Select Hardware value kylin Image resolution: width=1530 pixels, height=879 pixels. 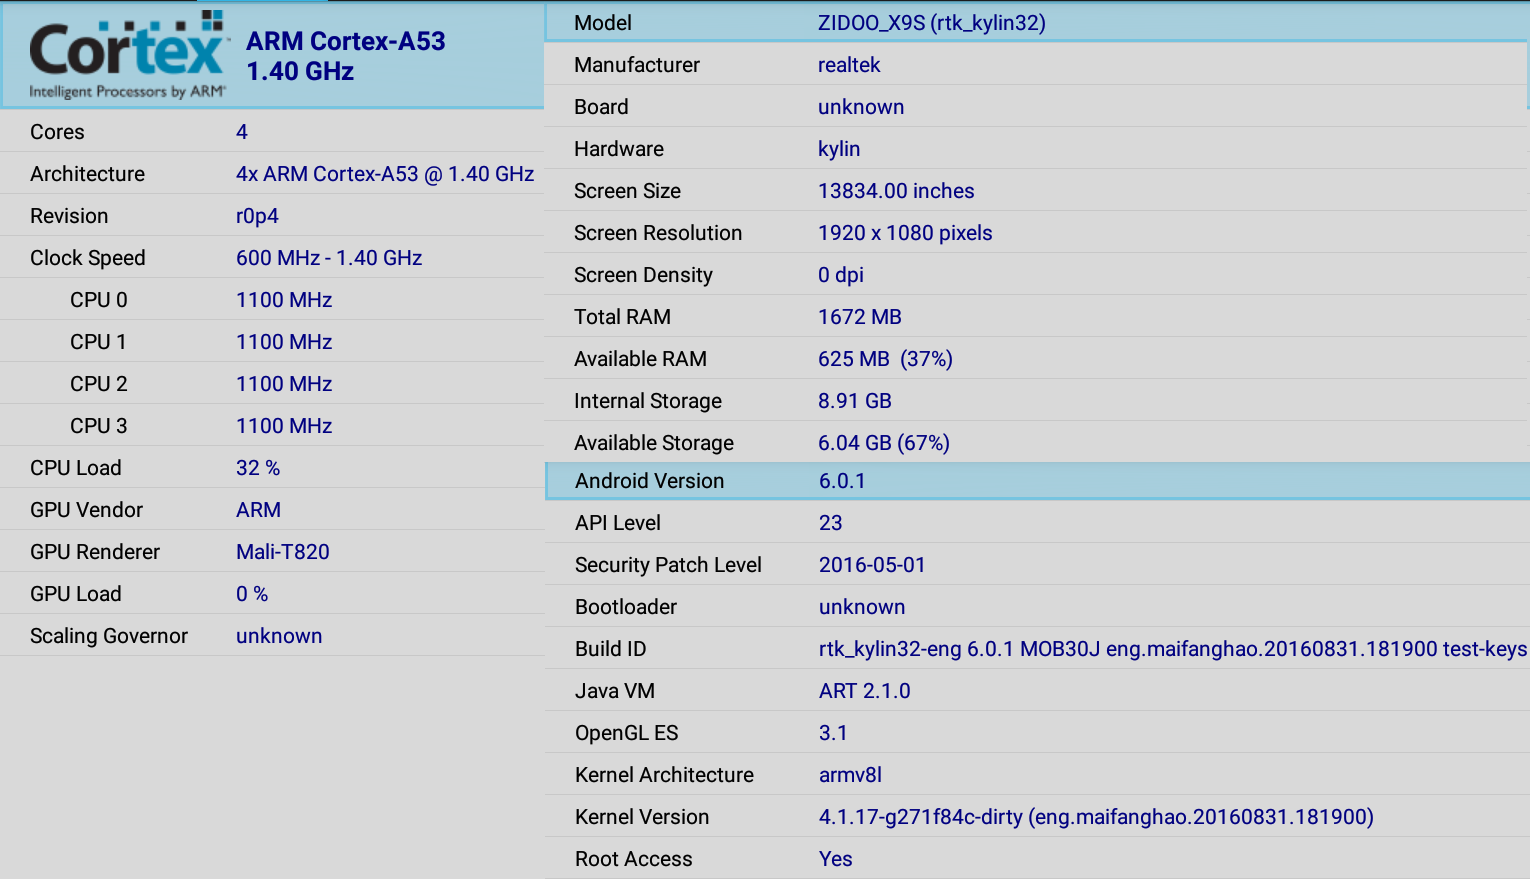pos(839,149)
